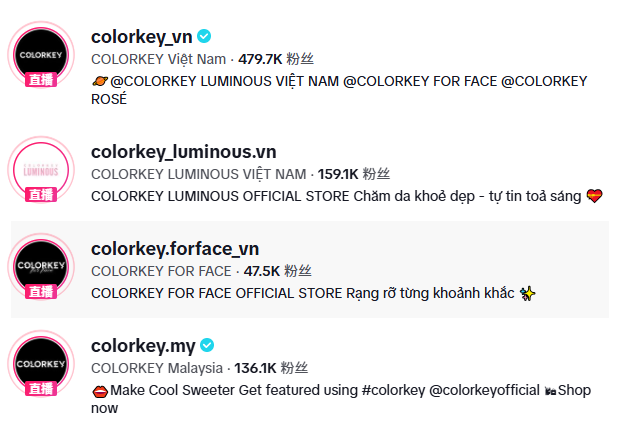Screen dimensions: 623x440
Task: Open the colorkey.forface_vn username link
Action: point(174,249)
